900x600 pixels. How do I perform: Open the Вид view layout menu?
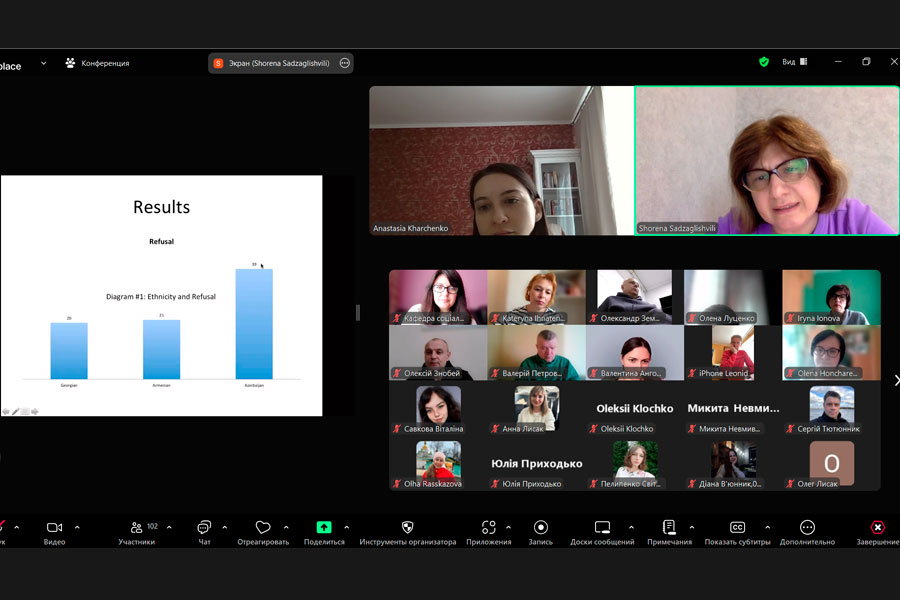[x=794, y=61]
